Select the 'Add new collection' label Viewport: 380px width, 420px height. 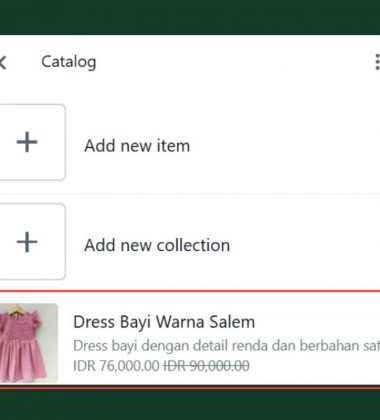point(157,245)
